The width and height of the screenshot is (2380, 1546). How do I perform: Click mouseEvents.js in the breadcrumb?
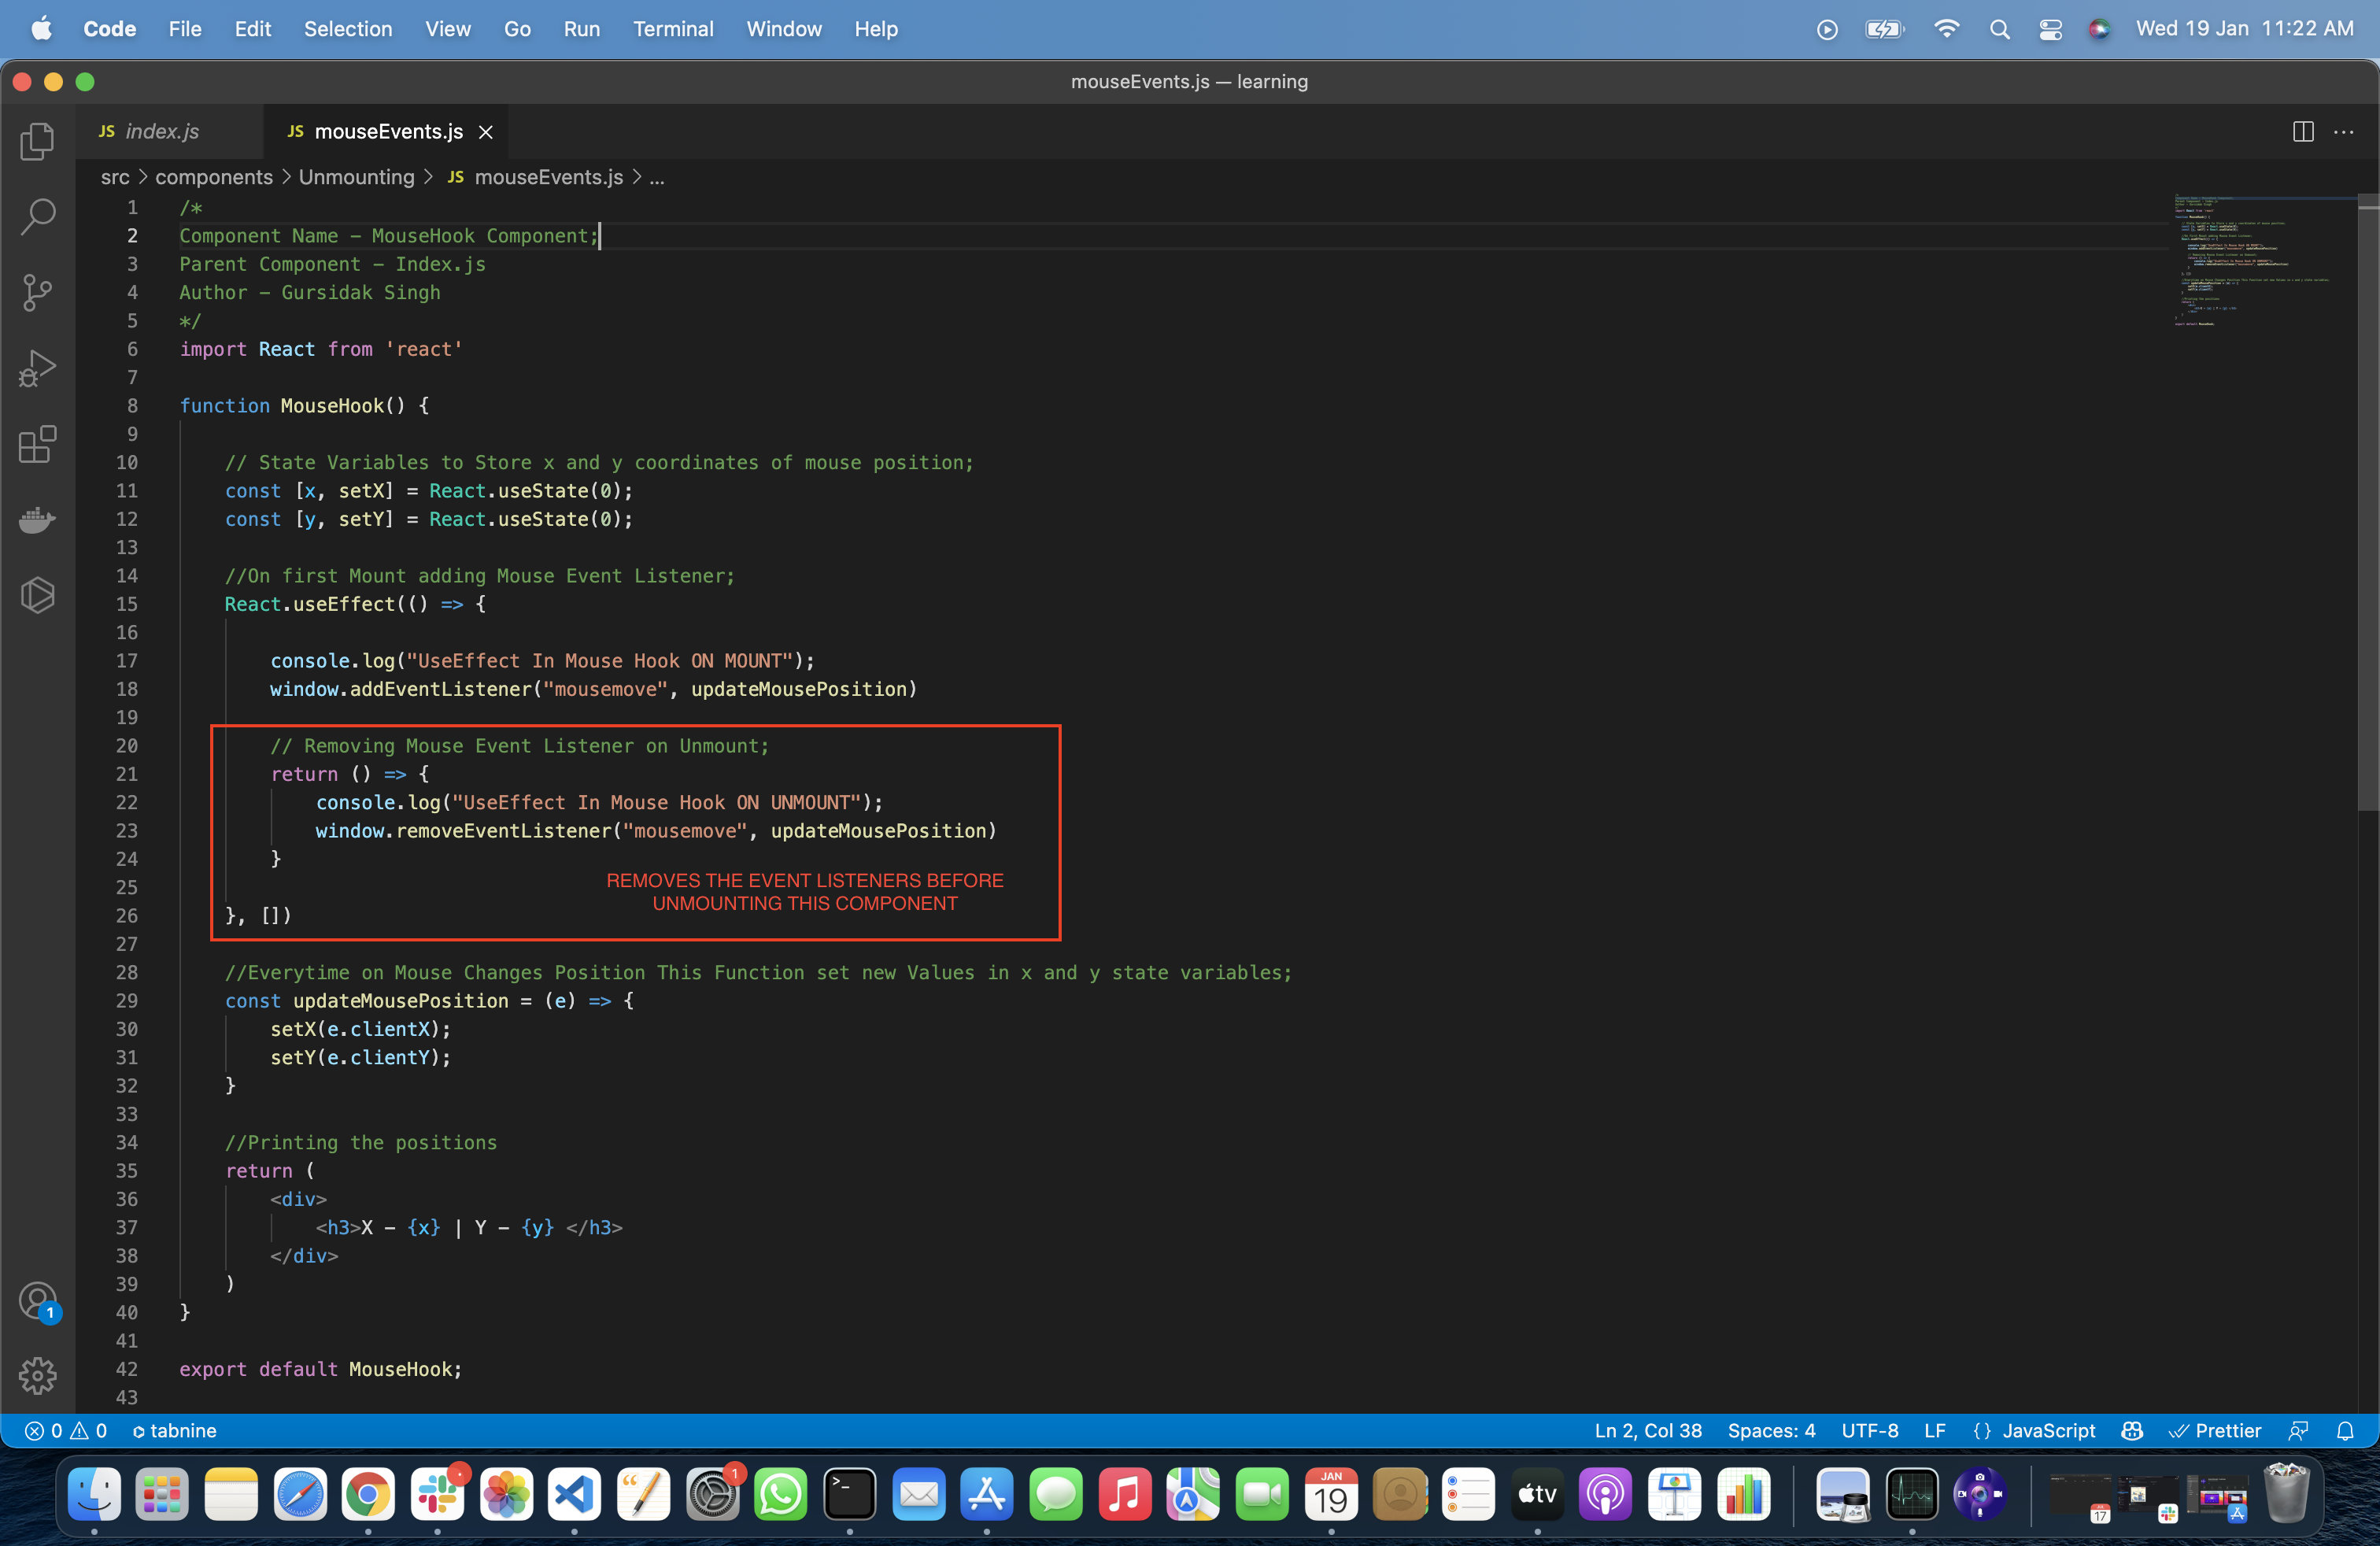548,177
